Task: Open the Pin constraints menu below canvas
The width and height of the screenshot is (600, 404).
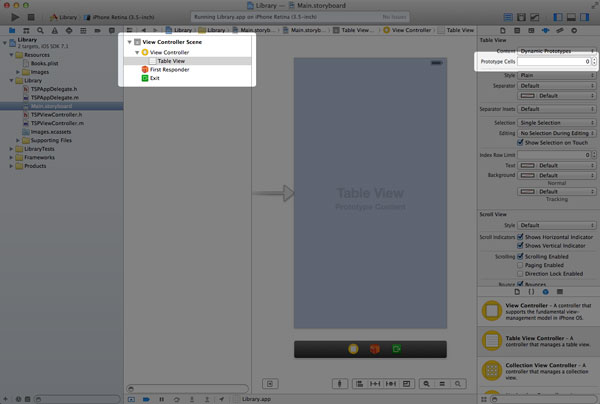Action: [375, 384]
